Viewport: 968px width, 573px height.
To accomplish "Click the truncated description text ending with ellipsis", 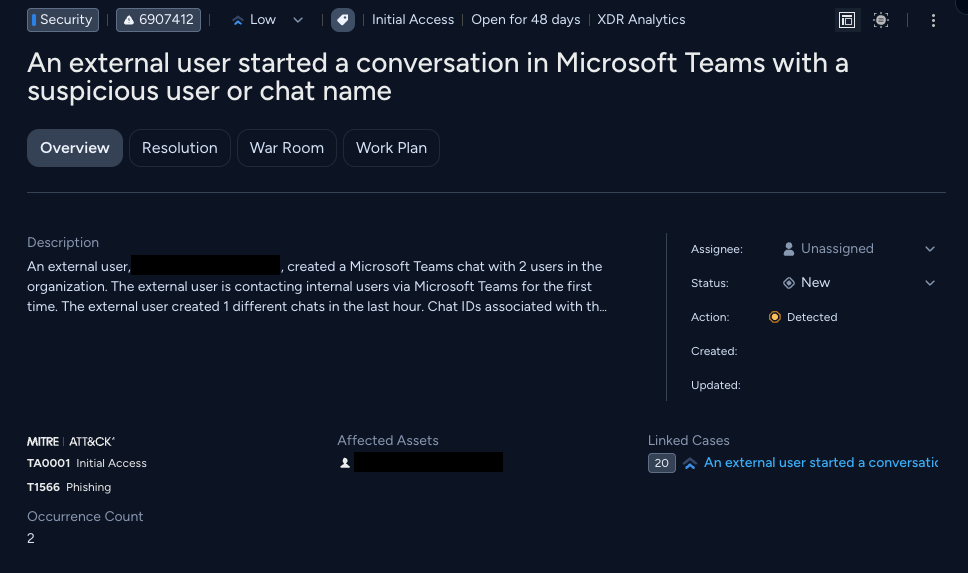I will tap(317, 286).
